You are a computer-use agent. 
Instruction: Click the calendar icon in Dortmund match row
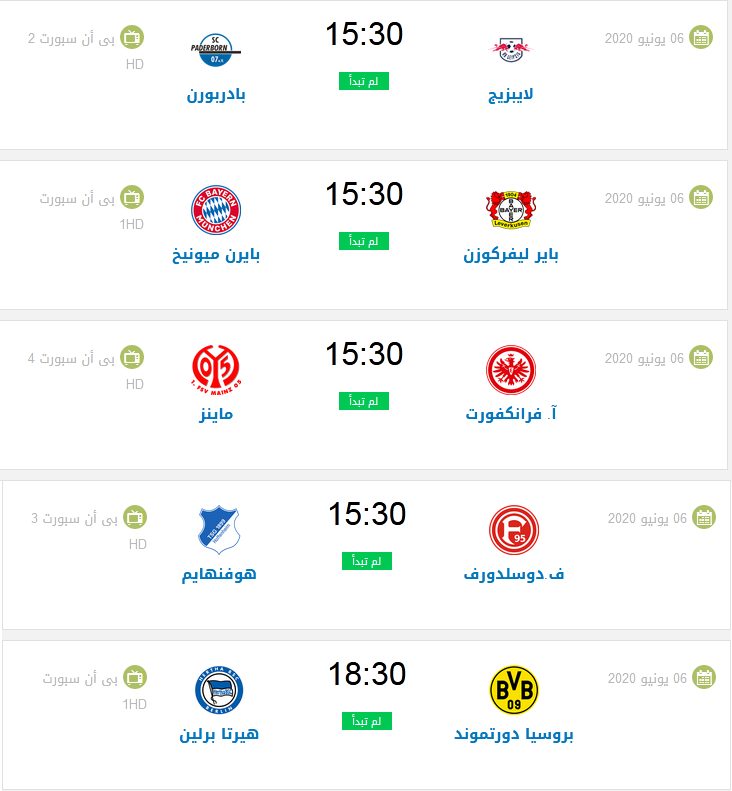(x=705, y=677)
